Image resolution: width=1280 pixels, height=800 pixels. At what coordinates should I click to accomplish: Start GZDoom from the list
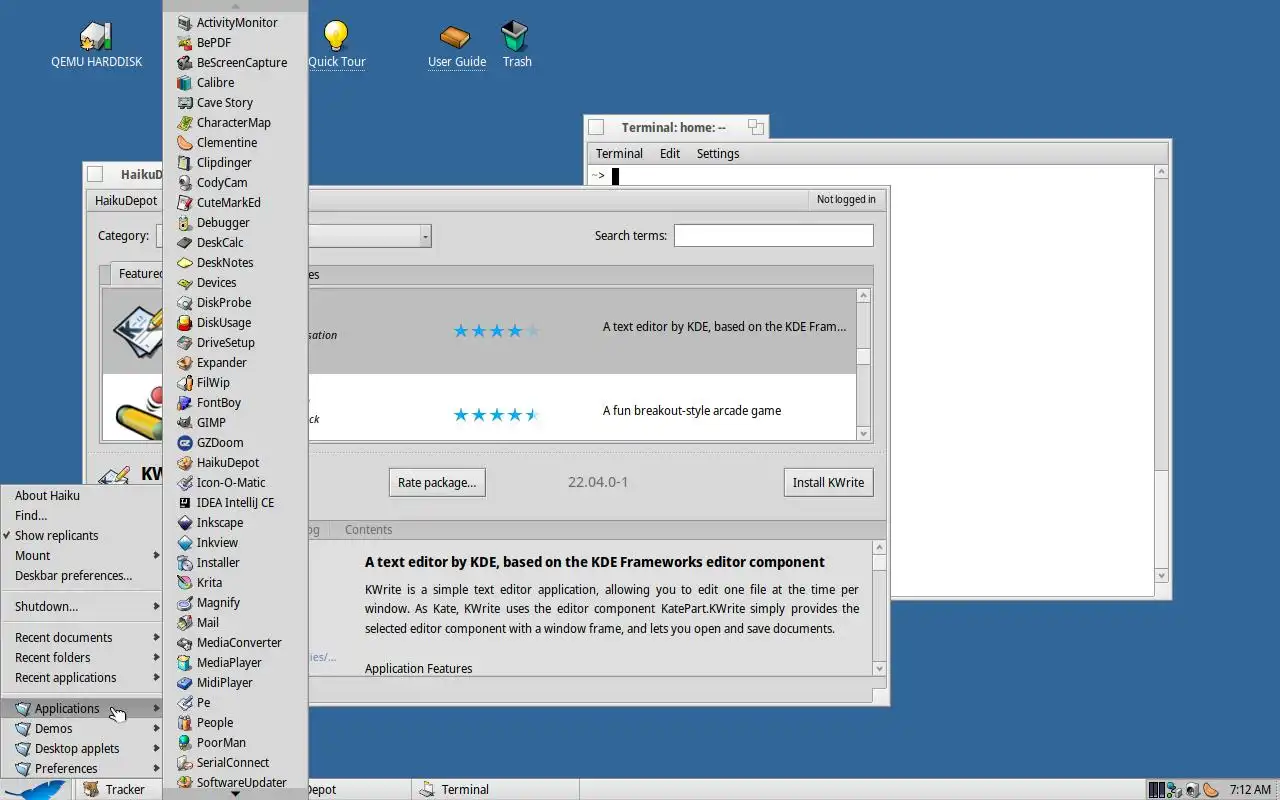coord(235,442)
